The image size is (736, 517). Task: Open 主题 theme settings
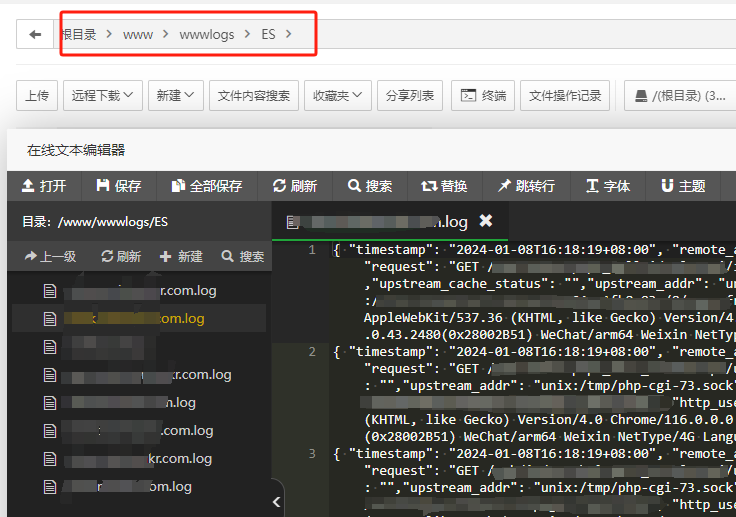coord(683,186)
